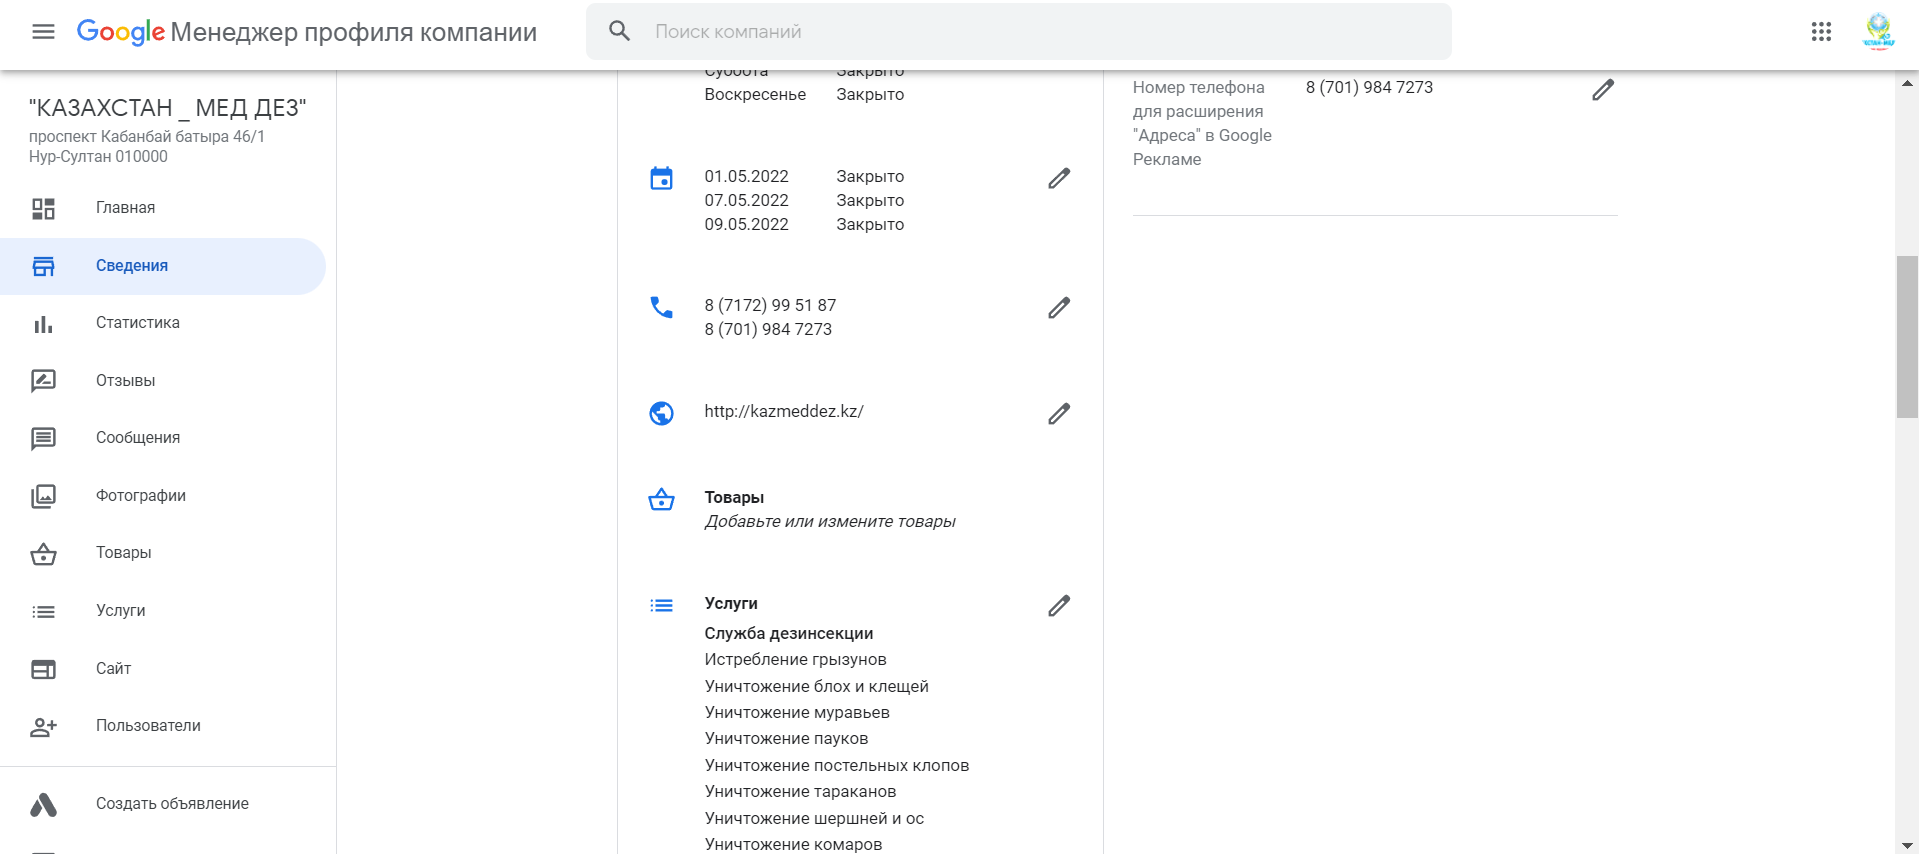
Task: Click the Сообщения chat icon
Action: (x=43, y=438)
